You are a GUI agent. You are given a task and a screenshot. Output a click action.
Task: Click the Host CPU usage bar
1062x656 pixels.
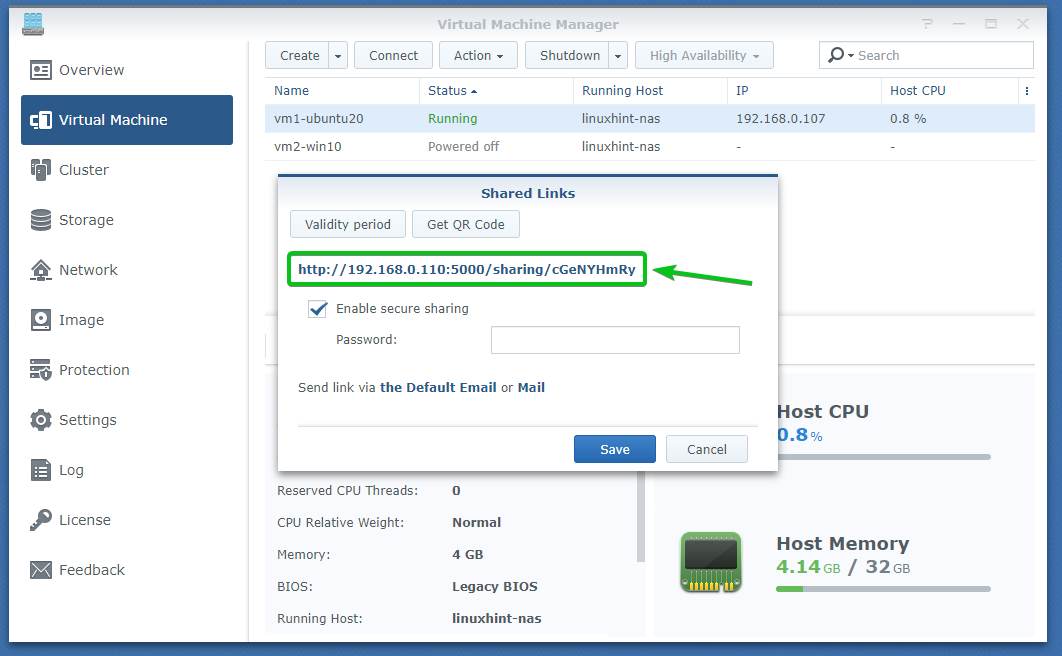point(883,457)
